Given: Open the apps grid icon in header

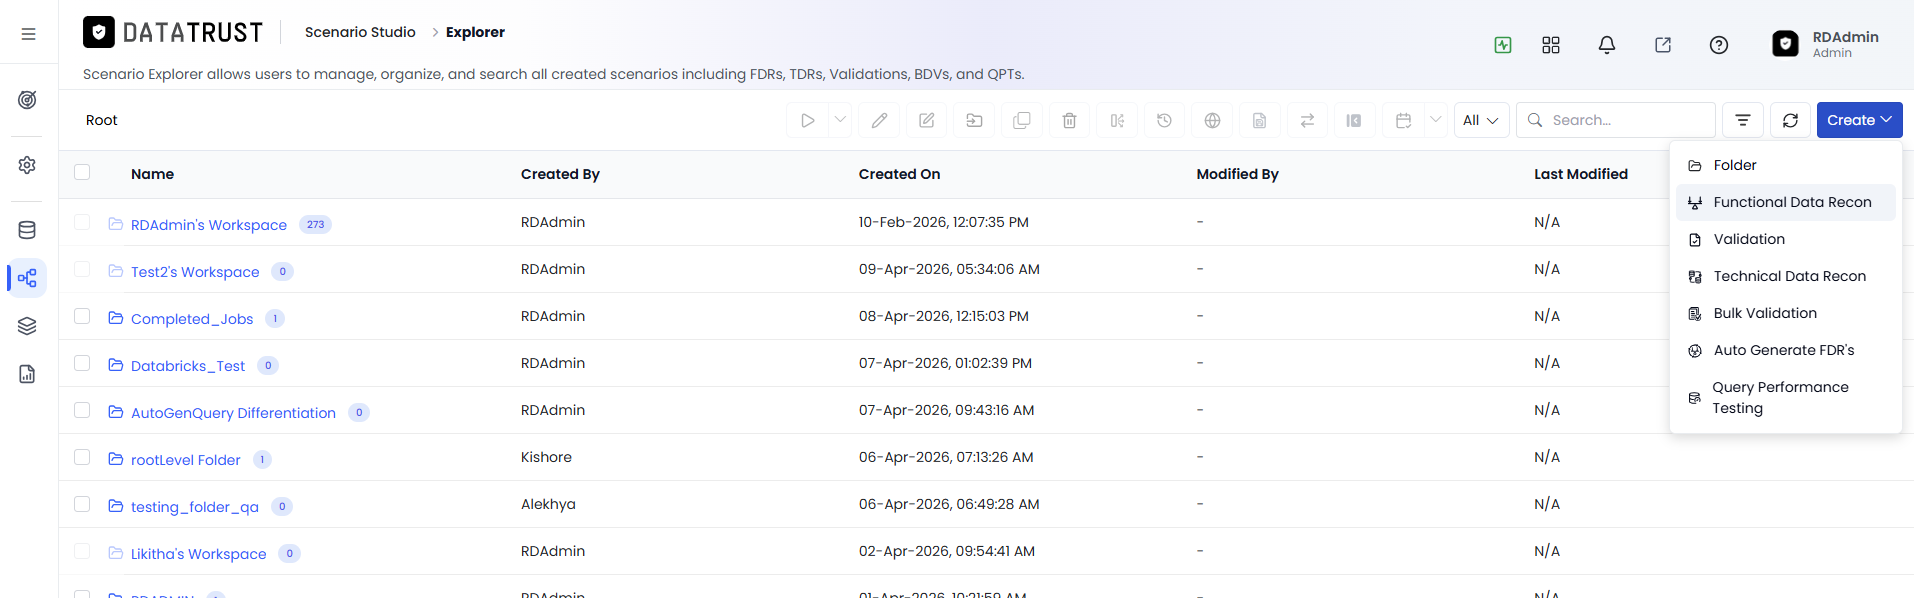Looking at the screenshot, I should pyautogui.click(x=1551, y=45).
